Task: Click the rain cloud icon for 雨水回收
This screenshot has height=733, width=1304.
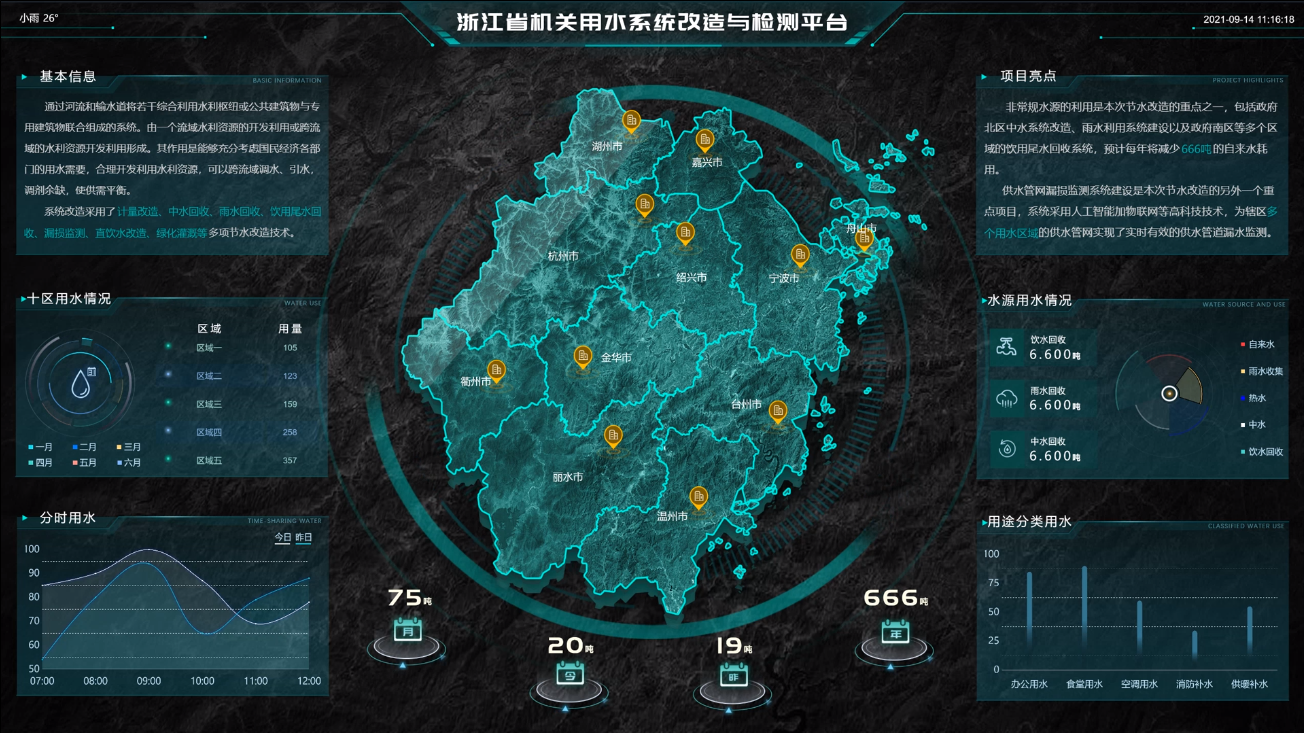Action: click(x=1006, y=399)
